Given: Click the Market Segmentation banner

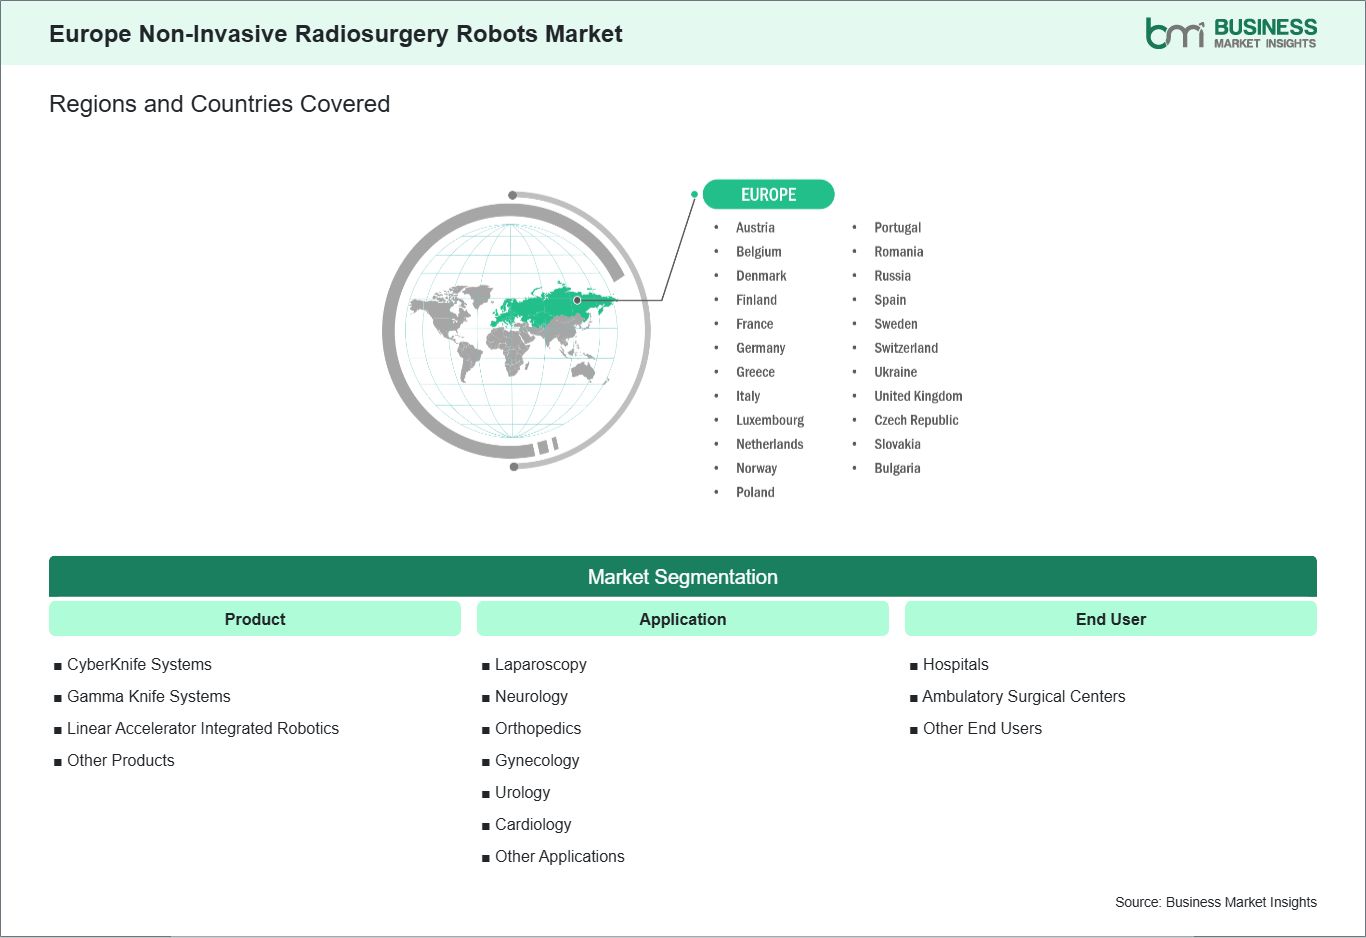Looking at the screenshot, I should [x=683, y=577].
